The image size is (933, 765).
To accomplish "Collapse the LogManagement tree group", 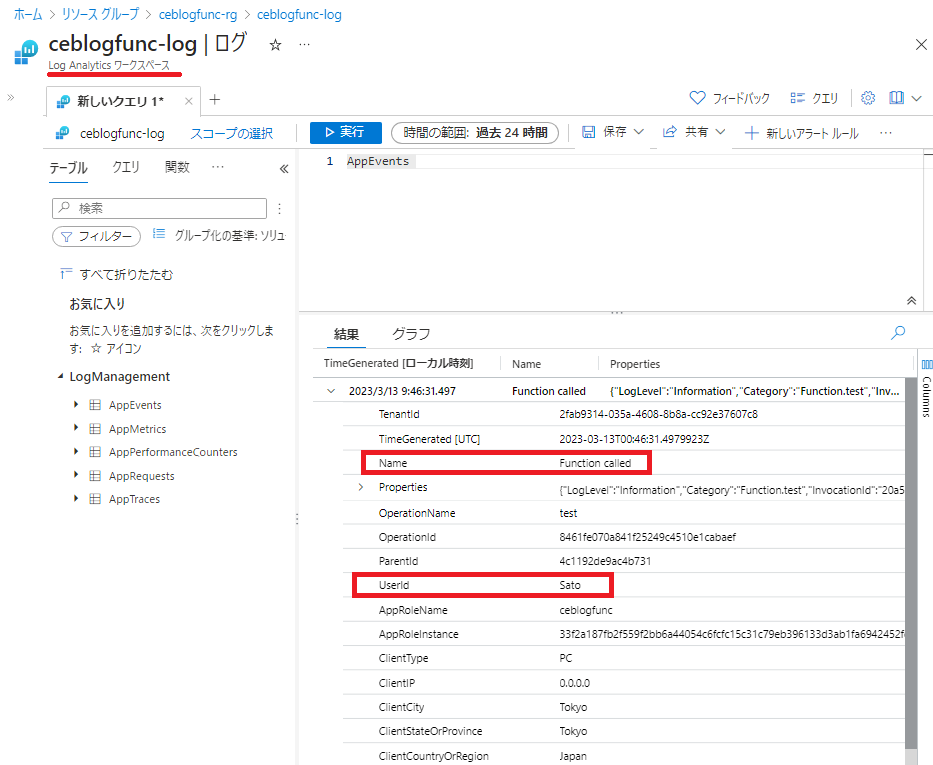I will [60, 377].
